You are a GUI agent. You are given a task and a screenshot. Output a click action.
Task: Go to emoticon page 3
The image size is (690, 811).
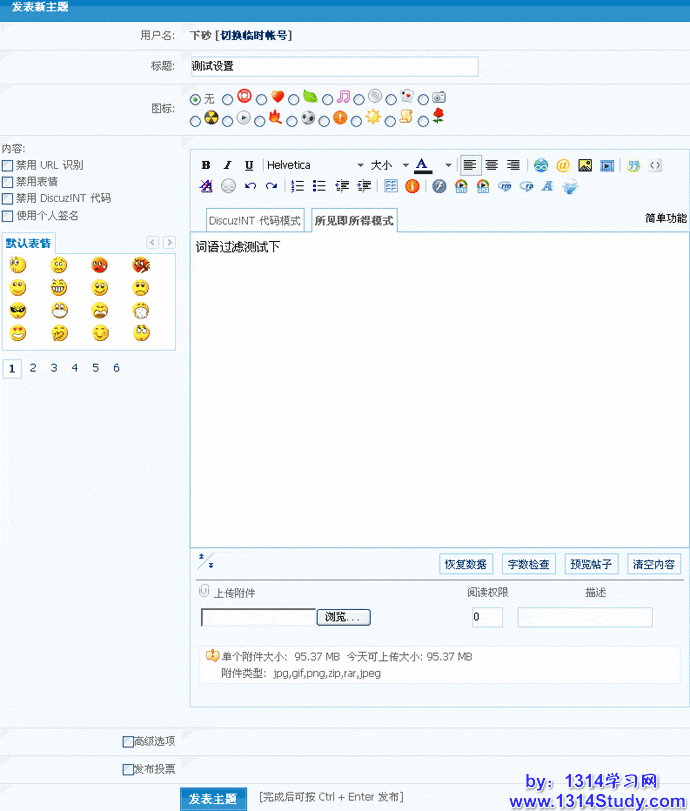[x=54, y=368]
